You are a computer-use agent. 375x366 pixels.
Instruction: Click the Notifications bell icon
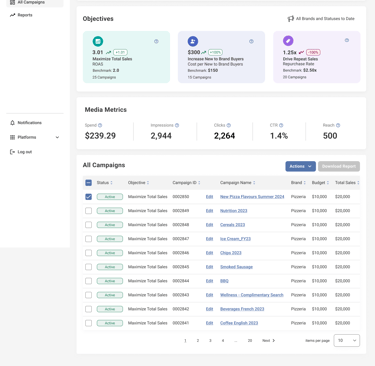pyautogui.click(x=12, y=123)
